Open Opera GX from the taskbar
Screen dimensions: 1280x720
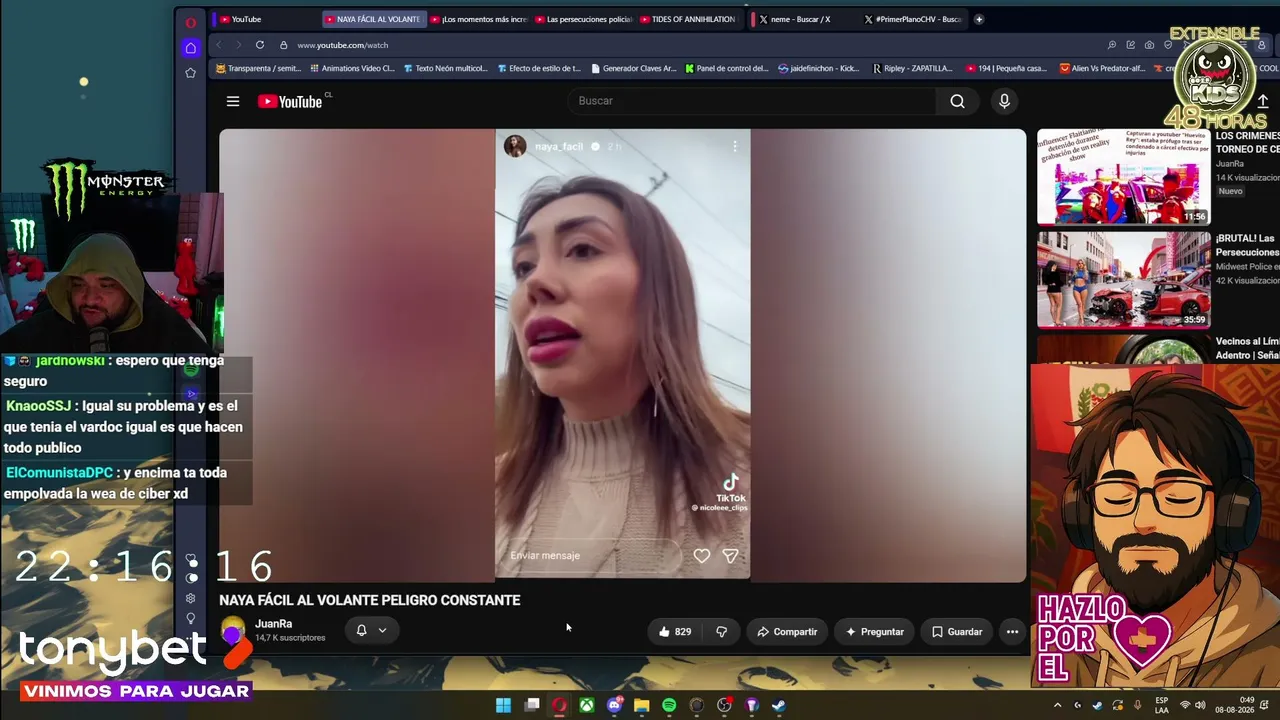[559, 706]
